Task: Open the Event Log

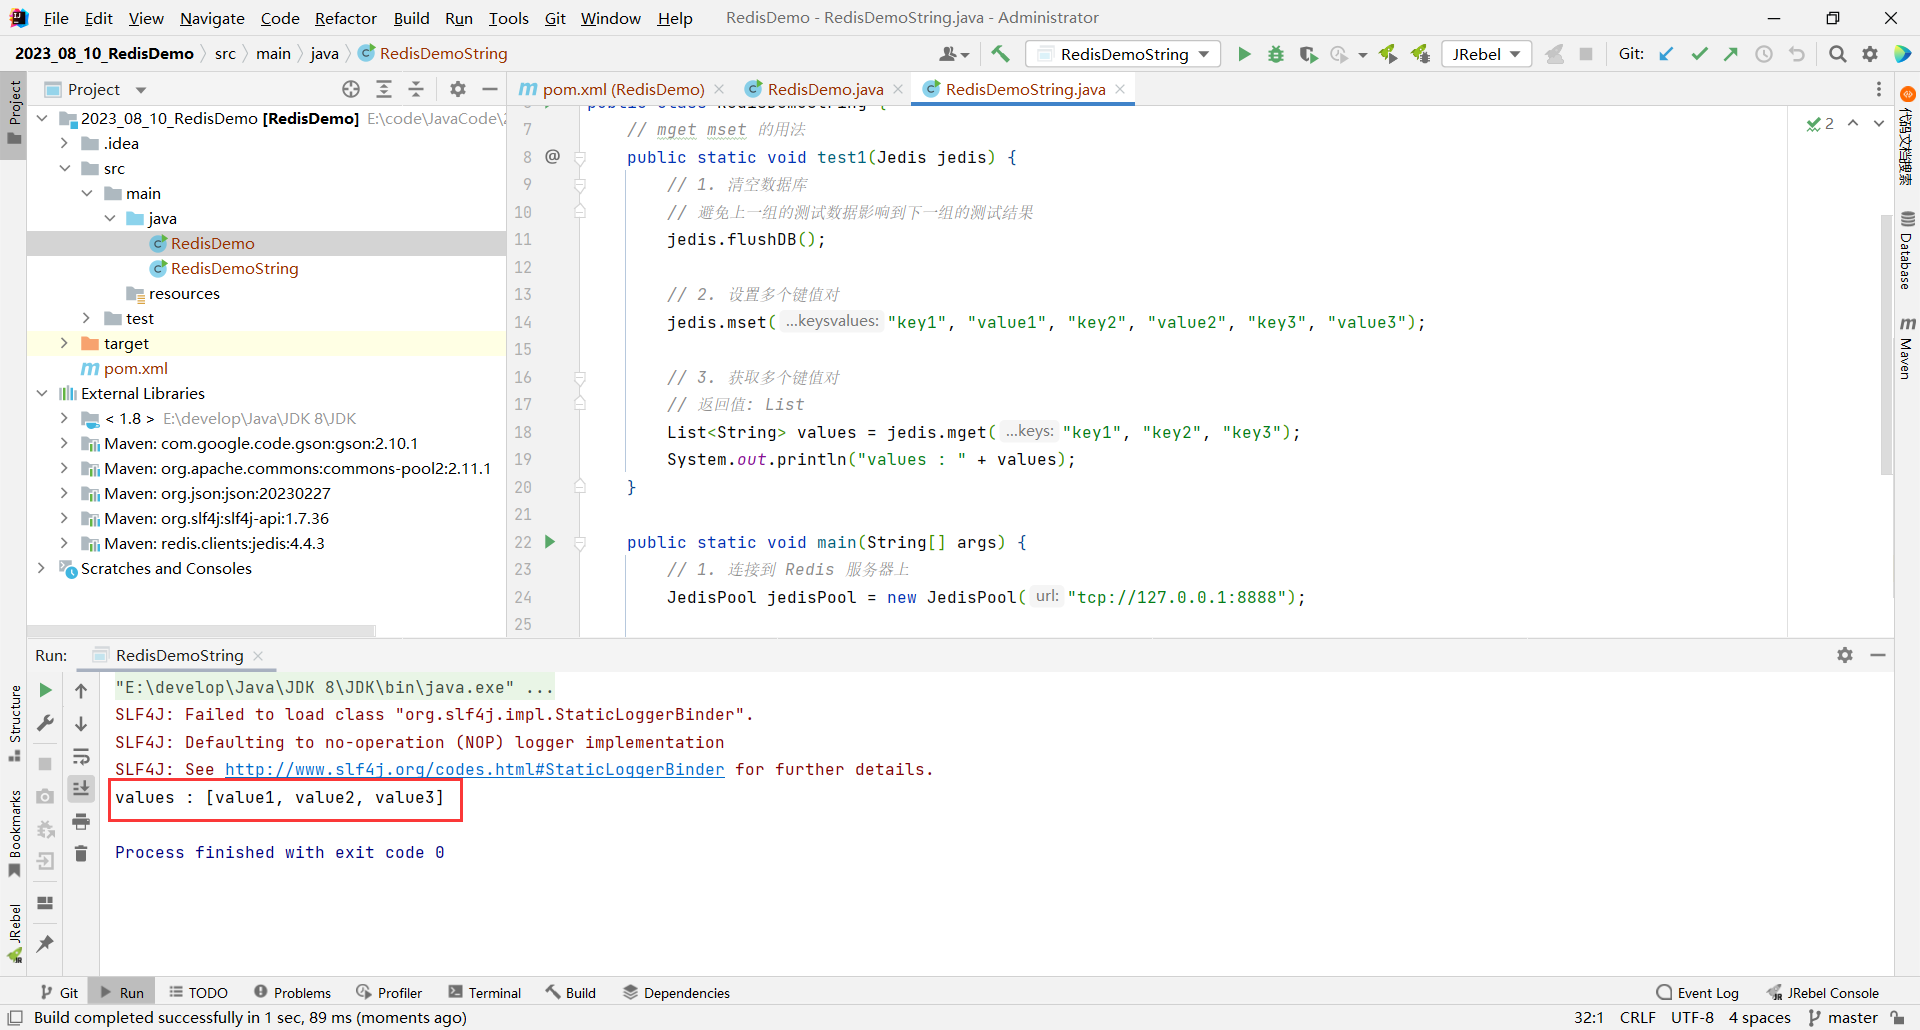Action: click(1697, 992)
